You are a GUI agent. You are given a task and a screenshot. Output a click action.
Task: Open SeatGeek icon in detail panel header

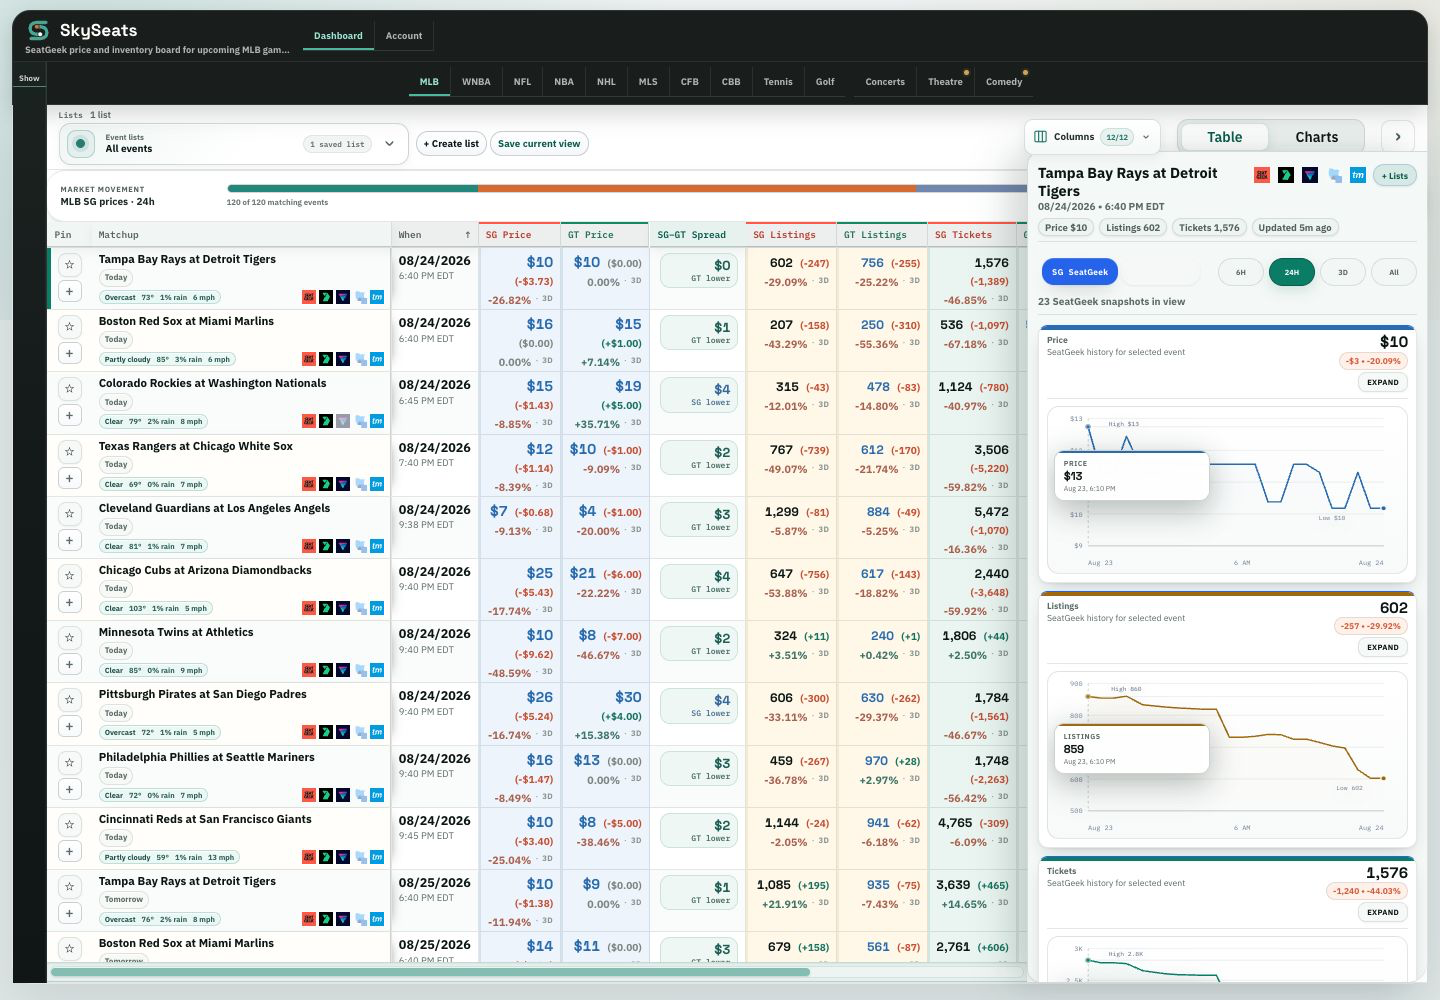click(x=1262, y=175)
